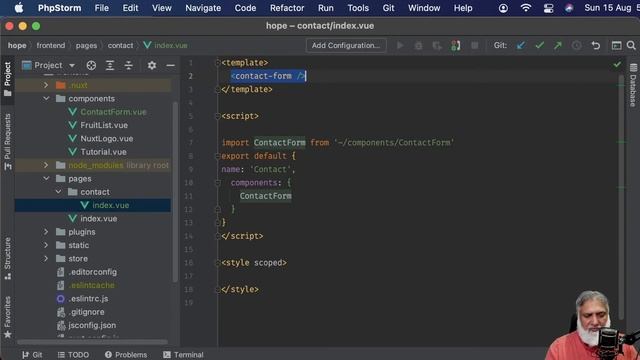Click Expand All in Project panel
Screen dimensions: 640x360
click(110, 65)
